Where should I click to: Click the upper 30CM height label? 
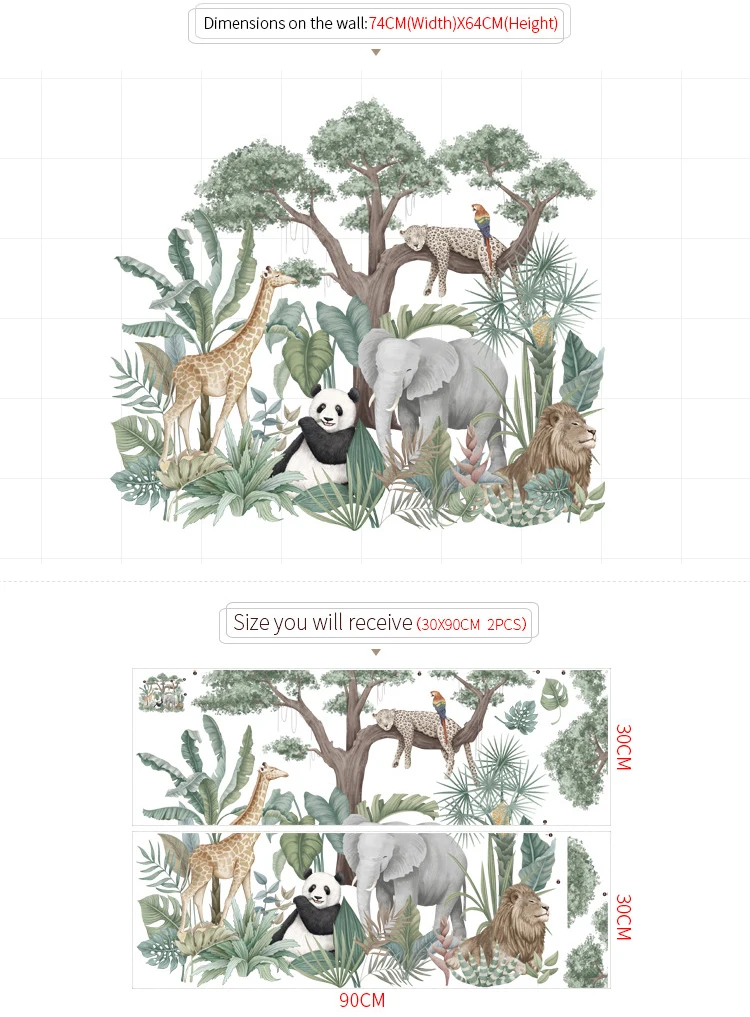tap(623, 747)
